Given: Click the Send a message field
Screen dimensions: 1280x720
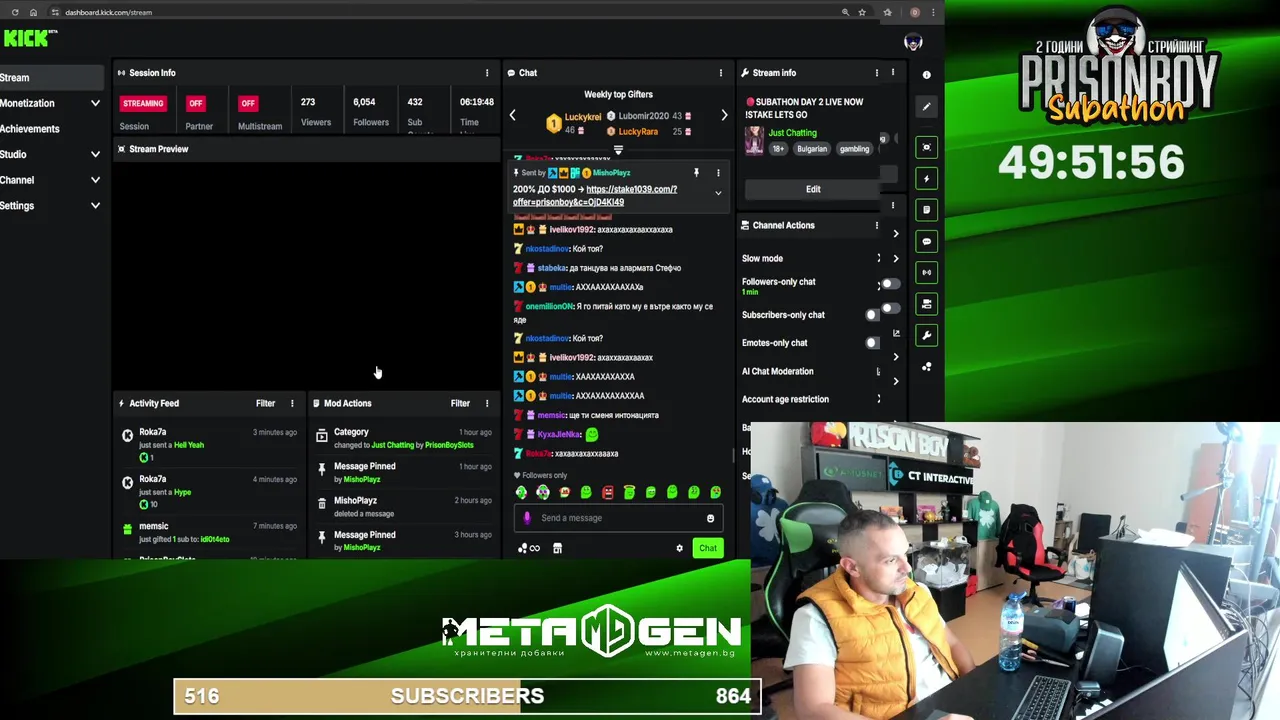Looking at the screenshot, I should click(x=618, y=518).
